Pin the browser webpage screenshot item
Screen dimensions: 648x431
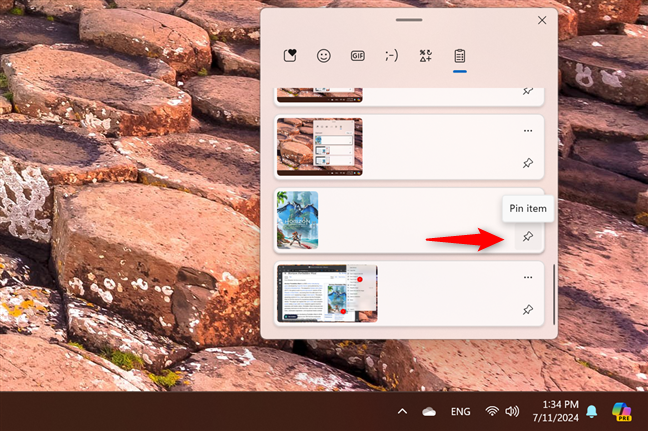[528, 310]
